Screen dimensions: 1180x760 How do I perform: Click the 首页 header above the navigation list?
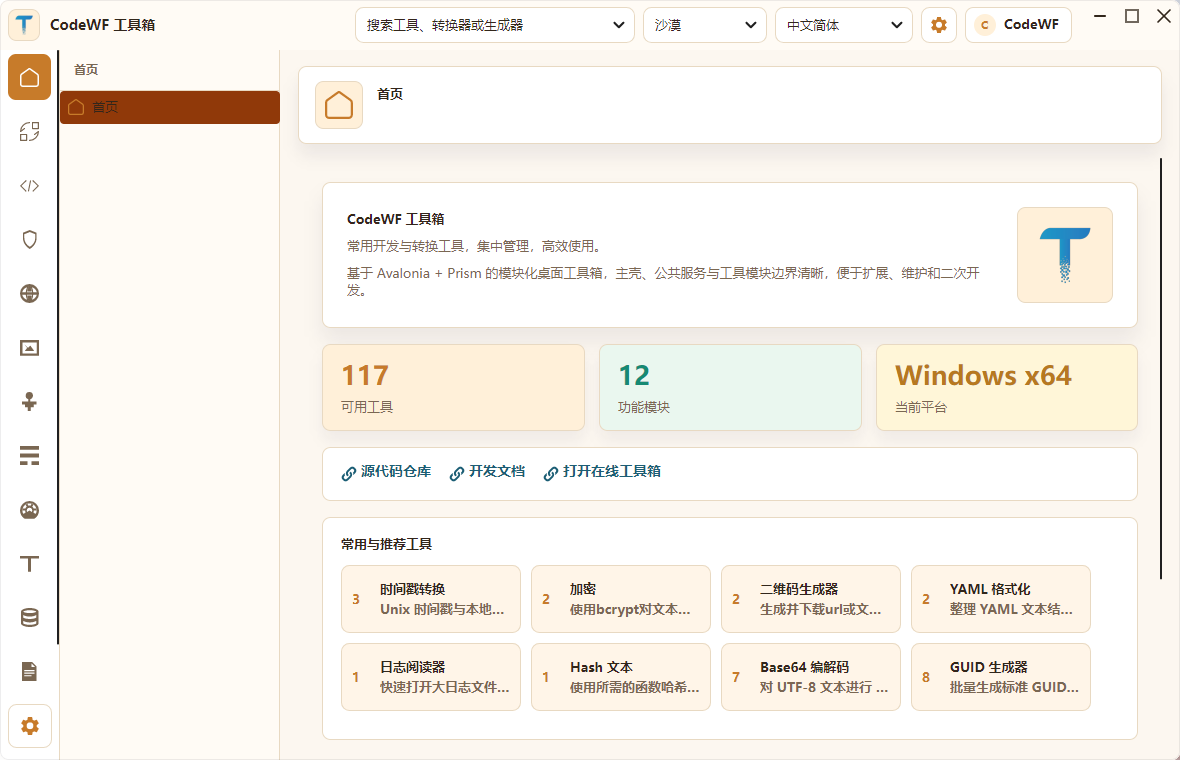pyautogui.click(x=86, y=69)
